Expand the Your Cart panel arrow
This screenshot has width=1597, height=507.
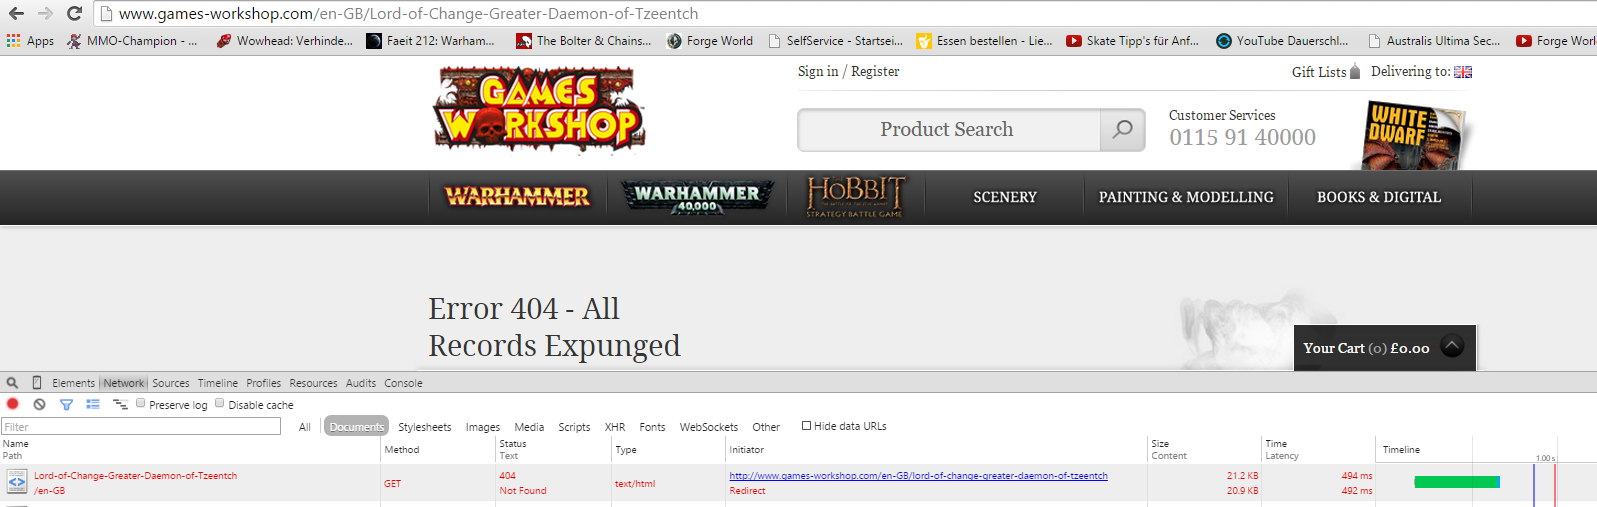tap(1452, 346)
